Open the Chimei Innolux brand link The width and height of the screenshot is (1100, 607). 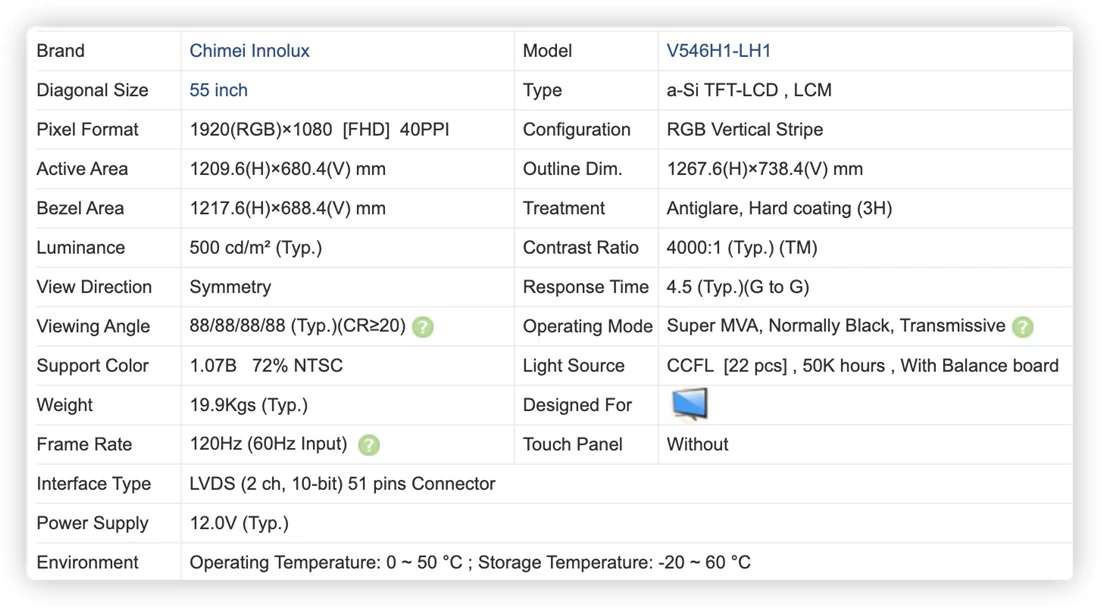tap(249, 51)
